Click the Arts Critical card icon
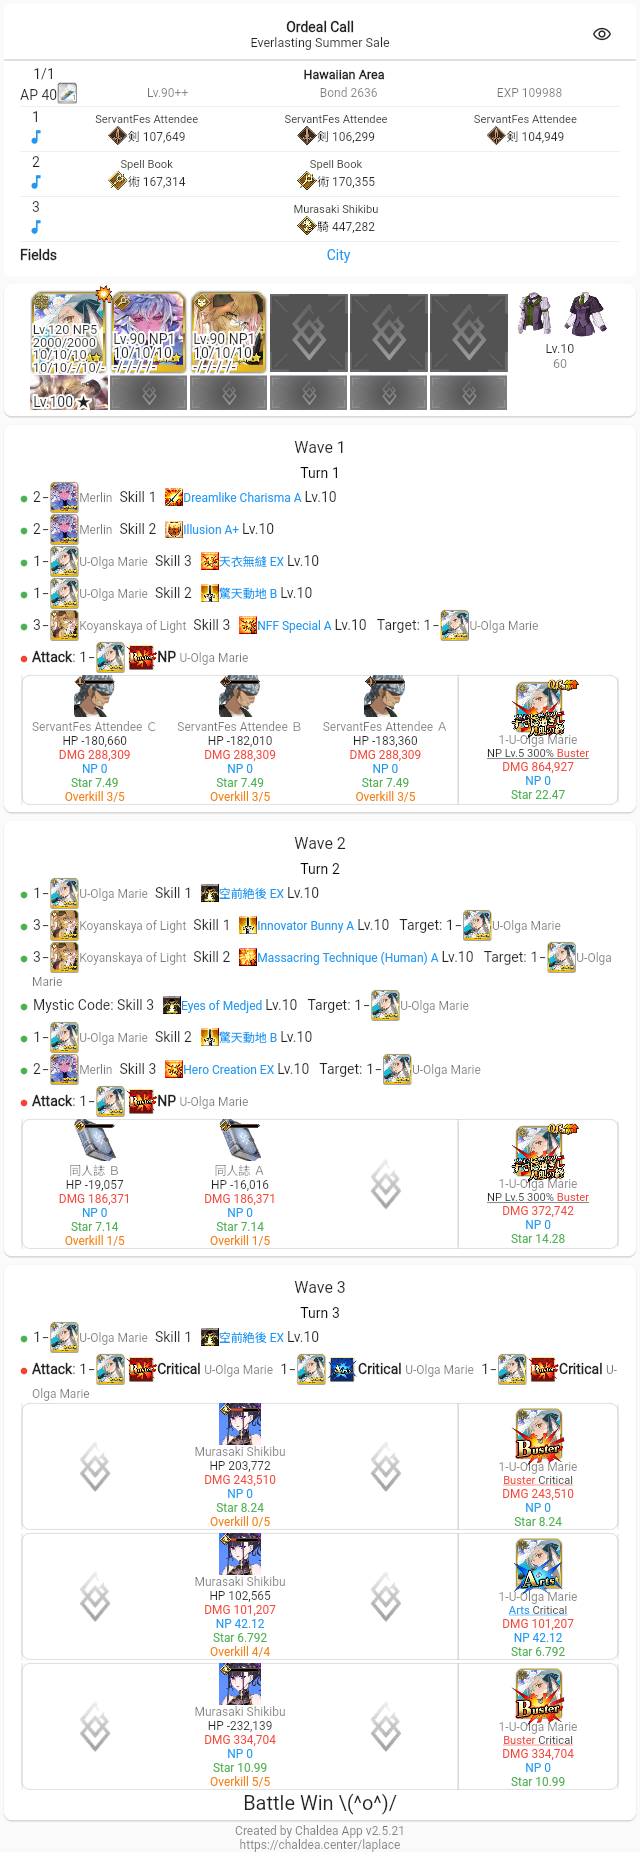Screen dimensions: 640x1853 (x=538, y=1565)
